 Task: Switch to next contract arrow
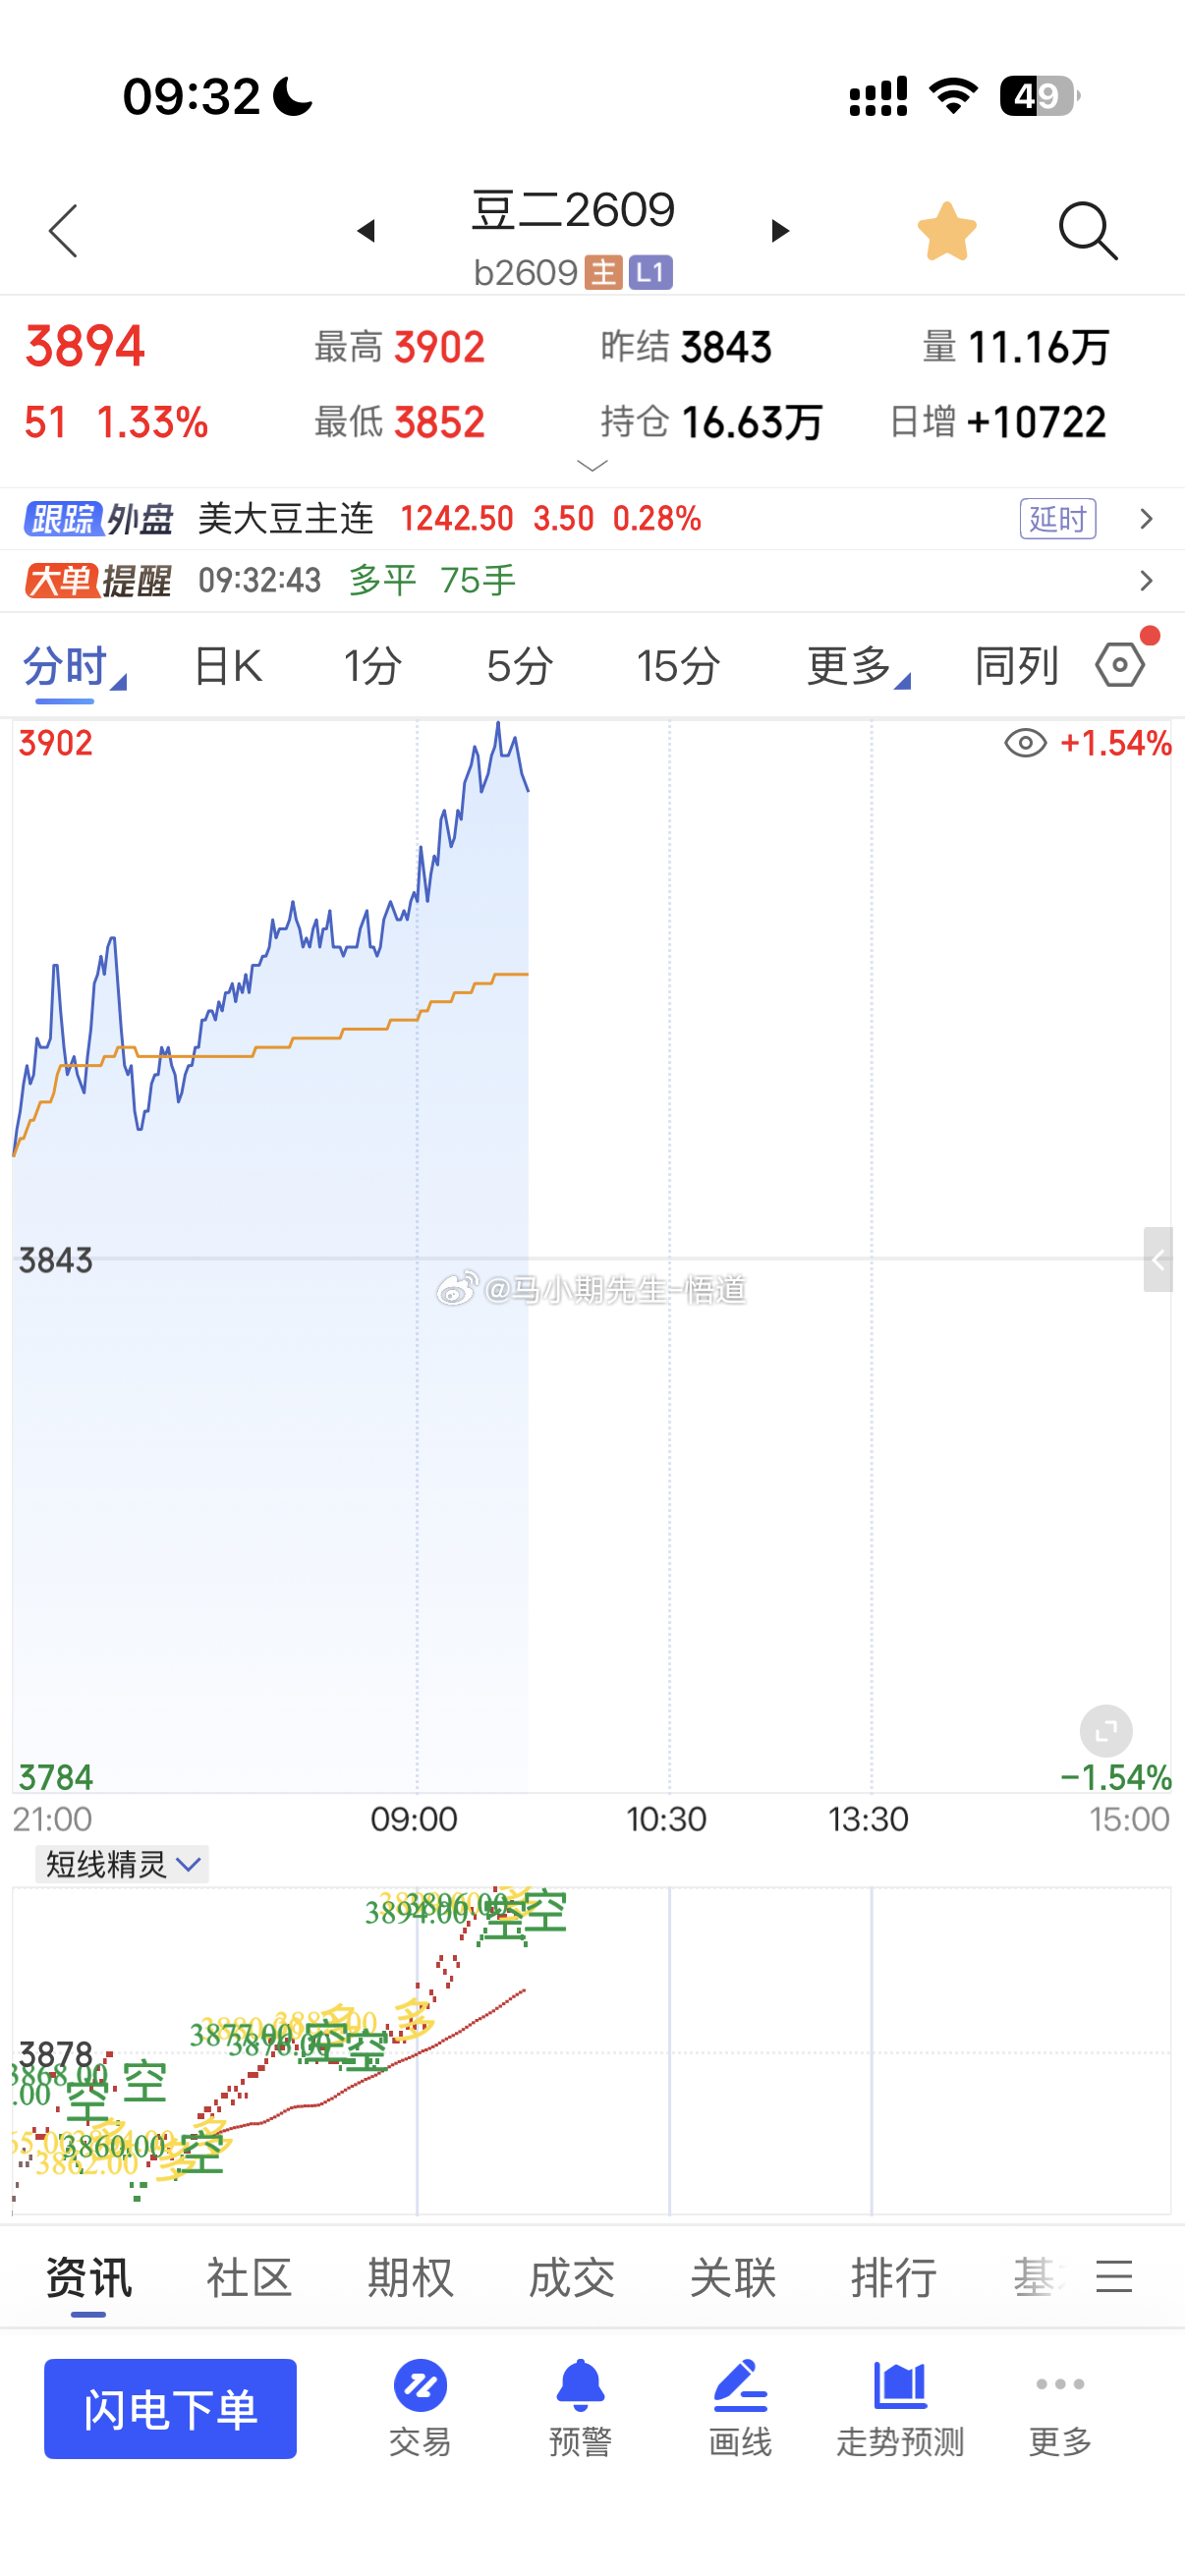pyautogui.click(x=779, y=231)
